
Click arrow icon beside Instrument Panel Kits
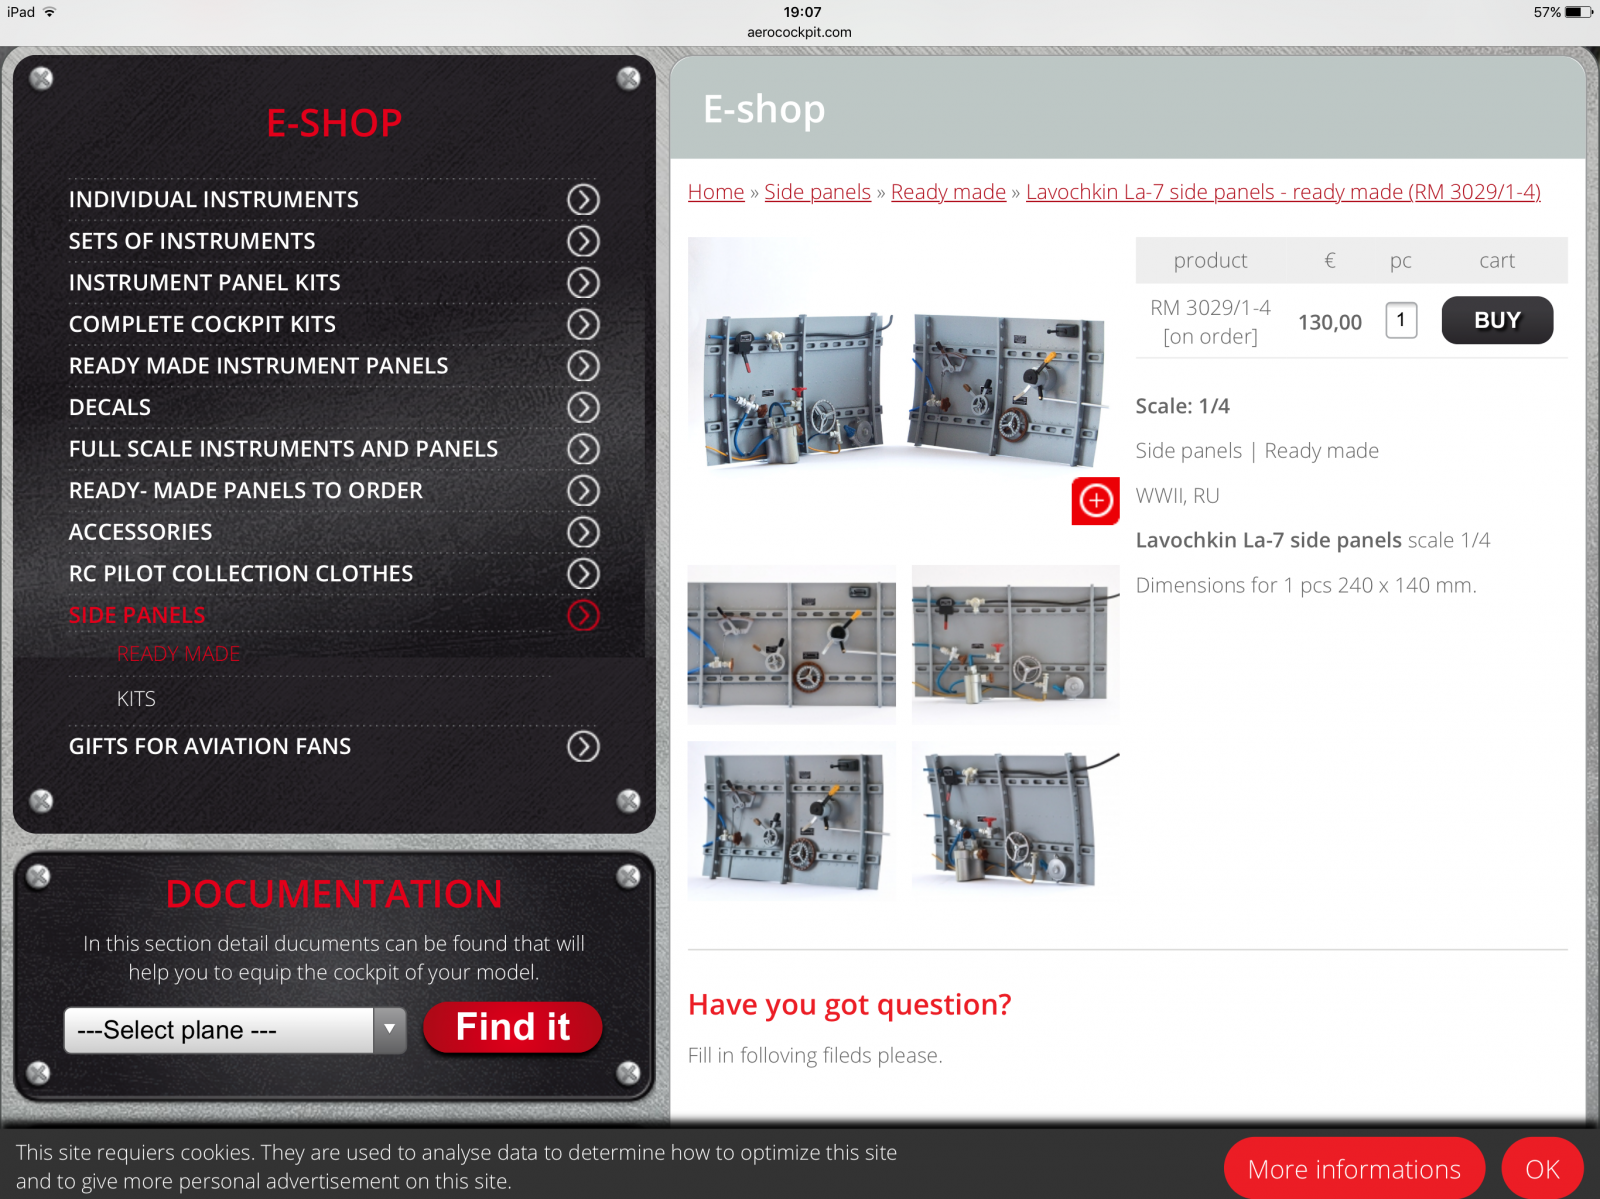(583, 283)
